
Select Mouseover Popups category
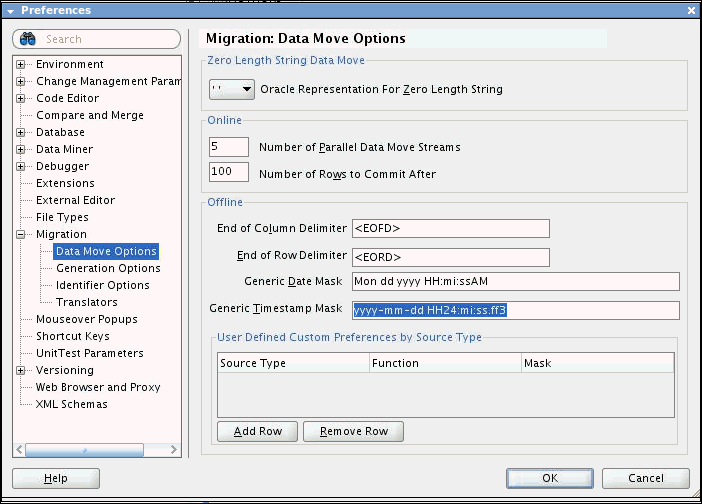click(x=87, y=320)
